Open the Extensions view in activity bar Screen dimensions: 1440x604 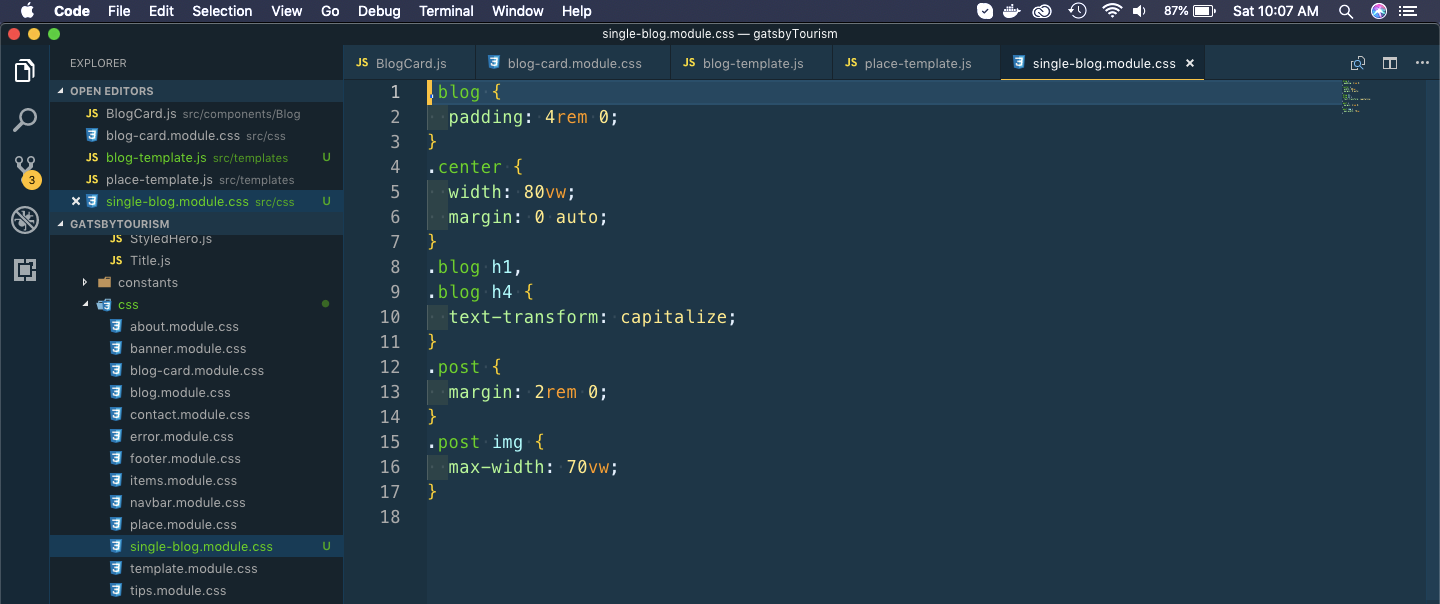(x=25, y=269)
